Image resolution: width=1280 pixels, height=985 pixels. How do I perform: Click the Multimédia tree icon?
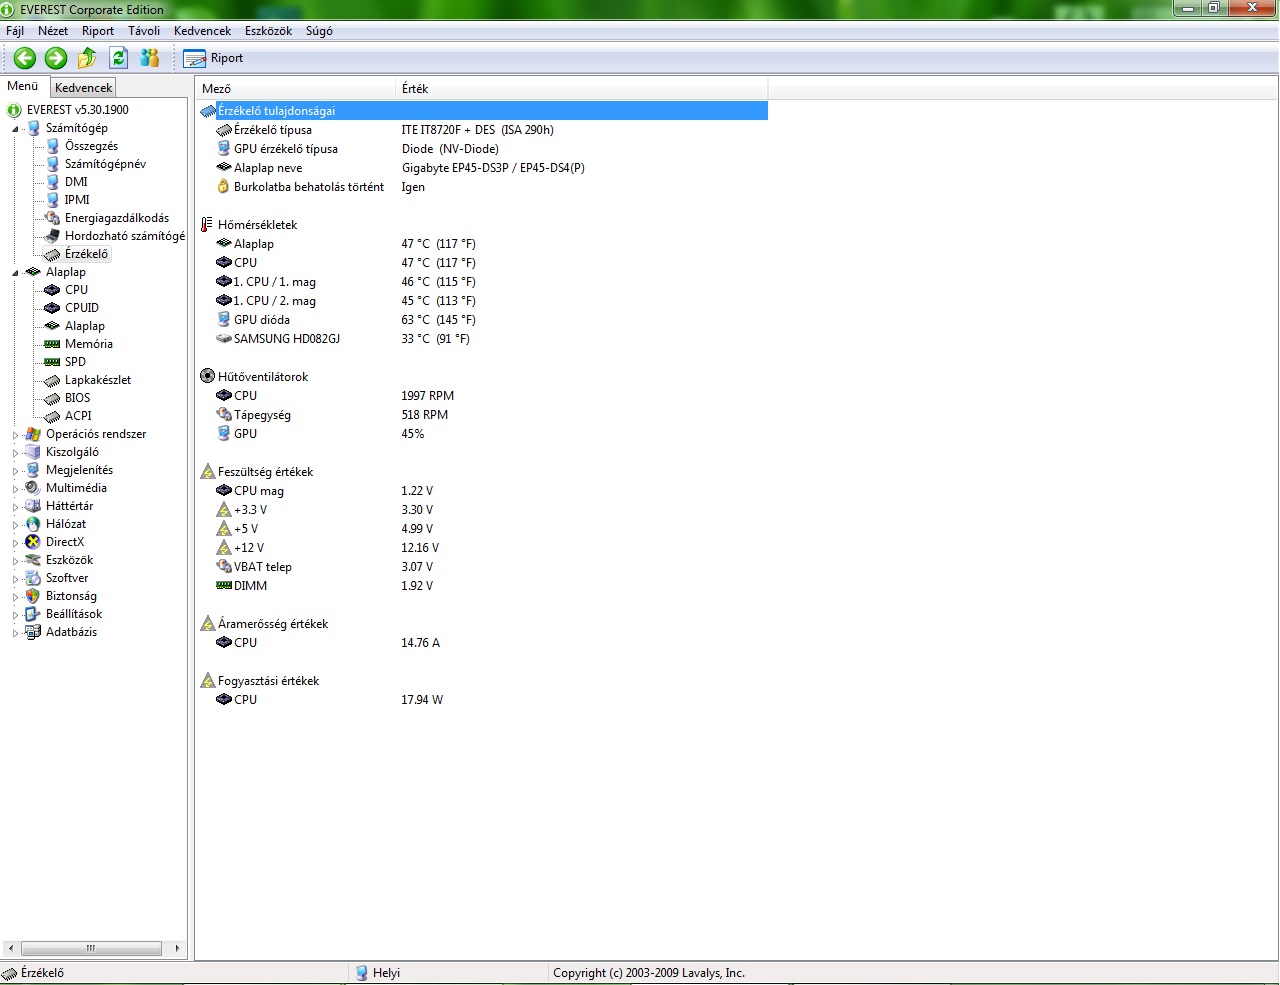tap(33, 488)
